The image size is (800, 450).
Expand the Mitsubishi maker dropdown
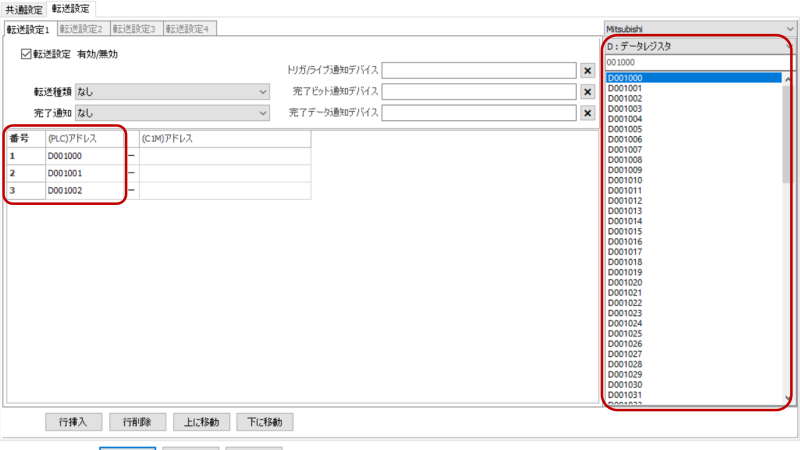point(700,29)
